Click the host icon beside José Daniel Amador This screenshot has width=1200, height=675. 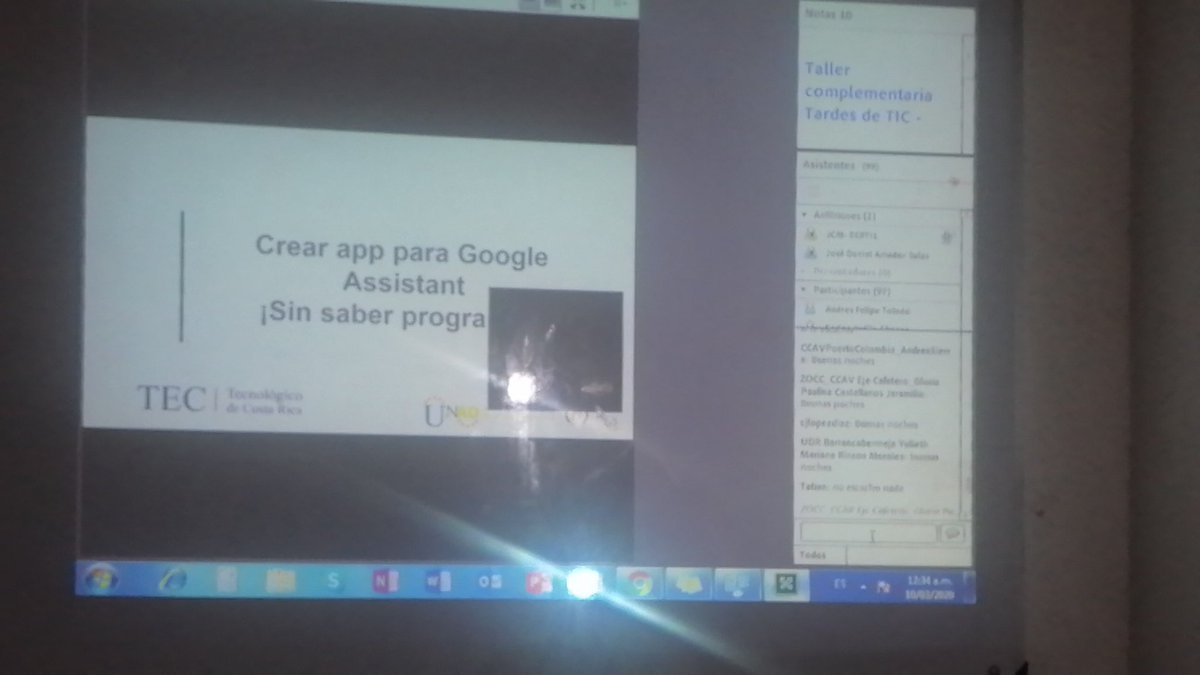pos(811,254)
